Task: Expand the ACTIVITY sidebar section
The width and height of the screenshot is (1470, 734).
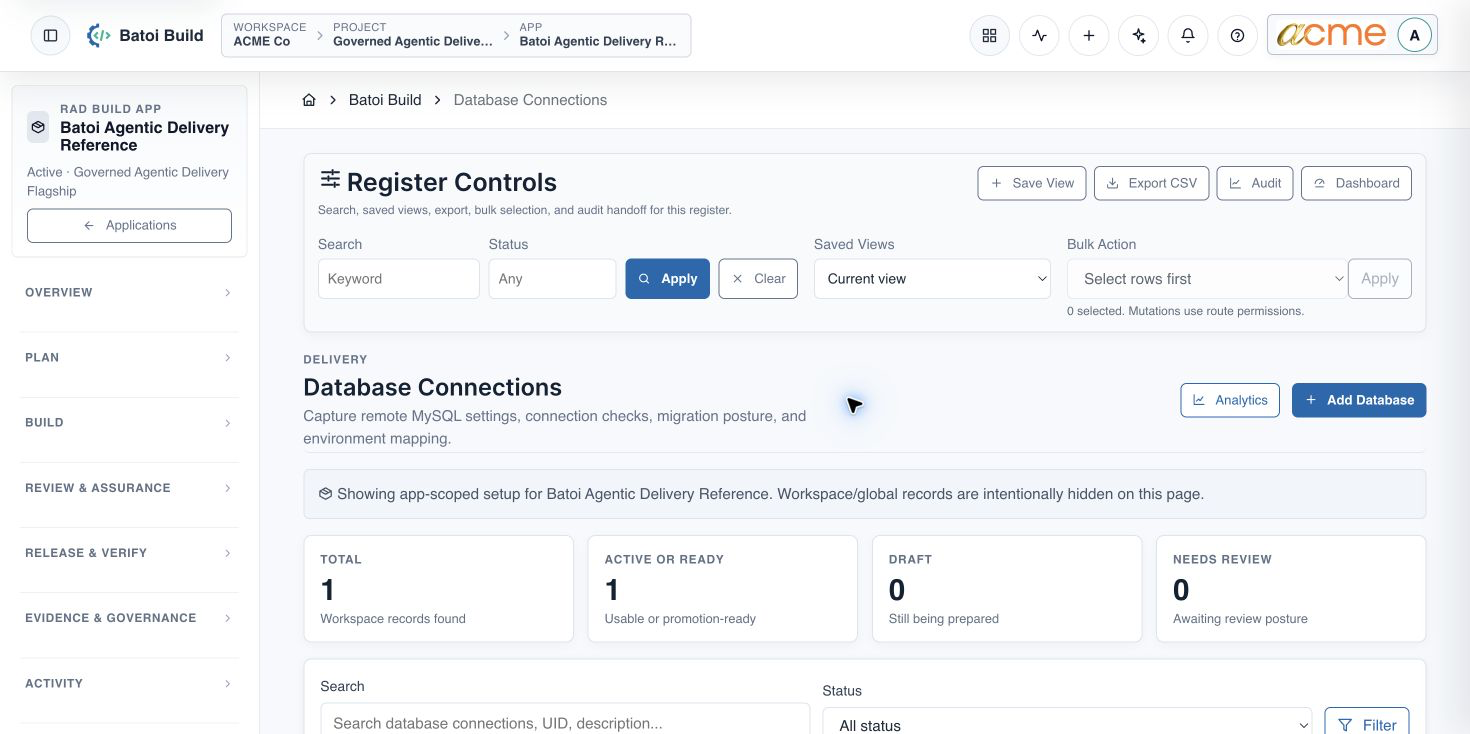Action: (129, 684)
